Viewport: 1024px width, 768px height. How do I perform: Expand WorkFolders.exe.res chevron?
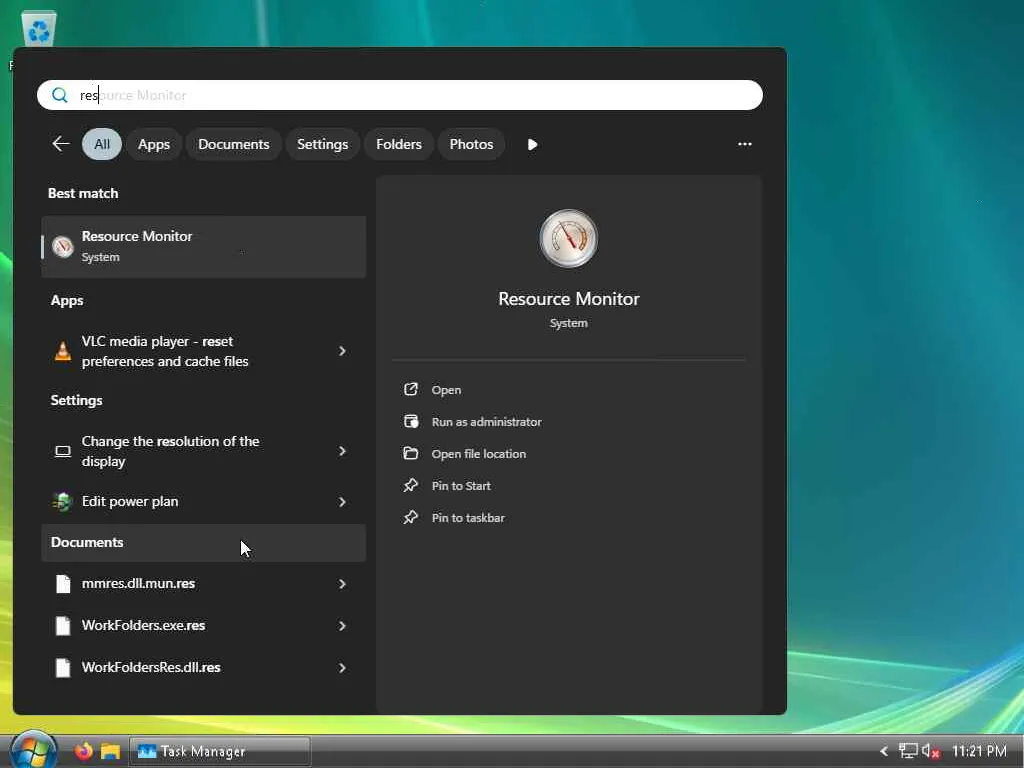tap(342, 626)
